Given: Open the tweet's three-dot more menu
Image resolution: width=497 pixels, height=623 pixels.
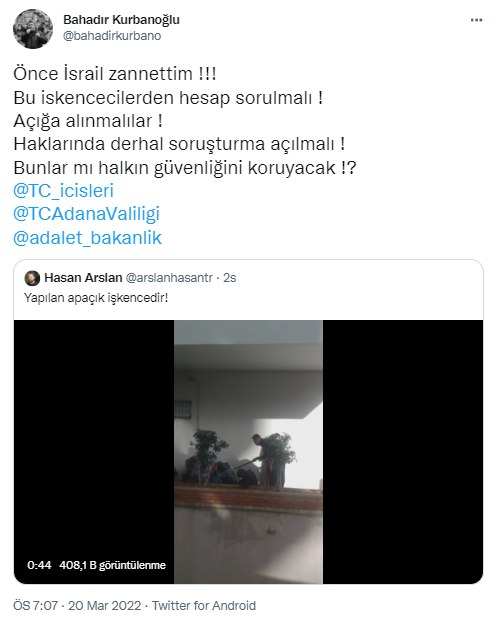Looking at the screenshot, I should click(476, 20).
